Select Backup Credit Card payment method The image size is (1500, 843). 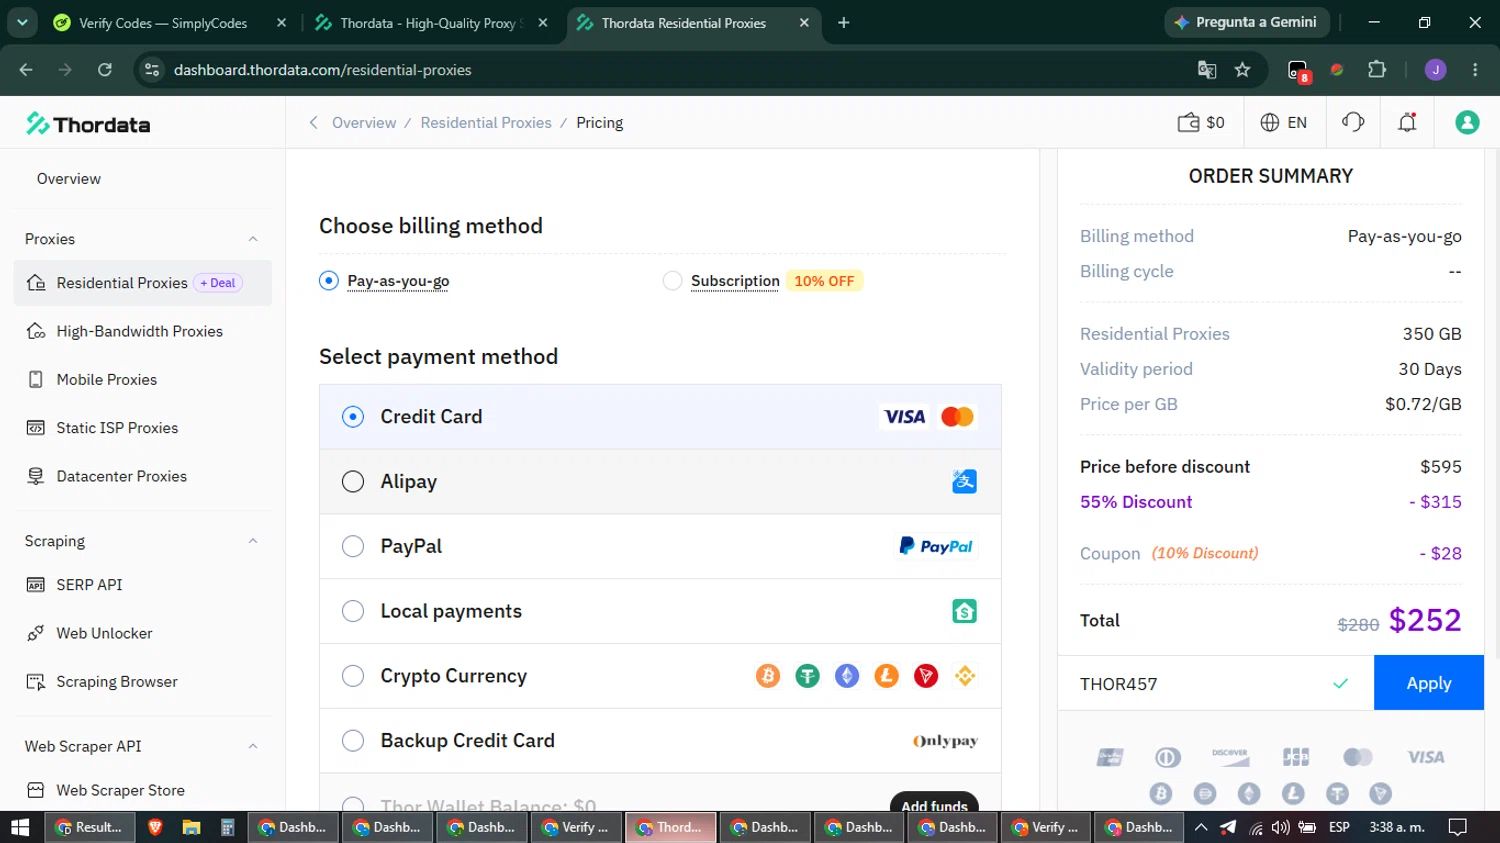coord(660,741)
